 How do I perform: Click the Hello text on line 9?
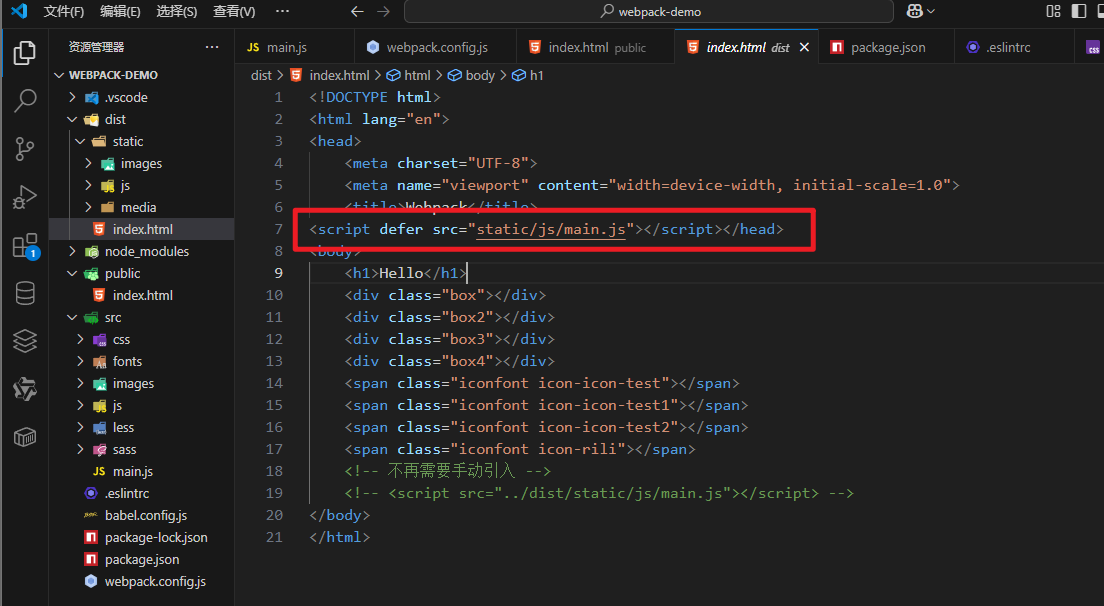(401, 273)
